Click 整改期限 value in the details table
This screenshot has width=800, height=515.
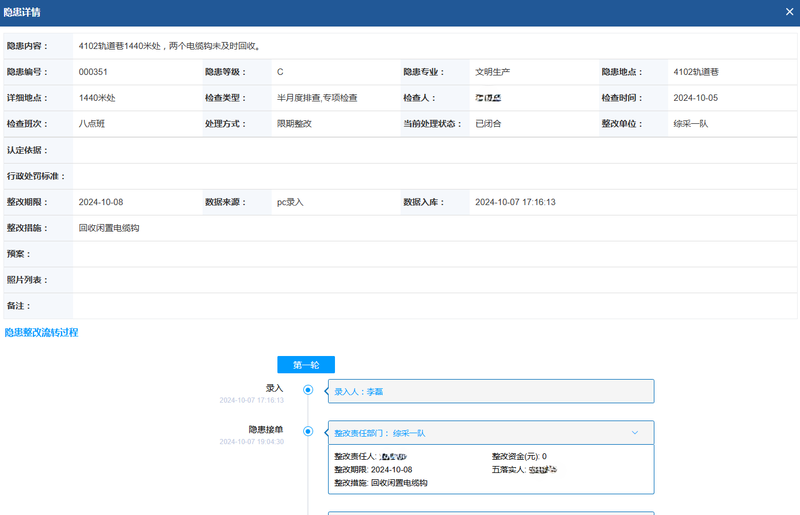[101, 202]
